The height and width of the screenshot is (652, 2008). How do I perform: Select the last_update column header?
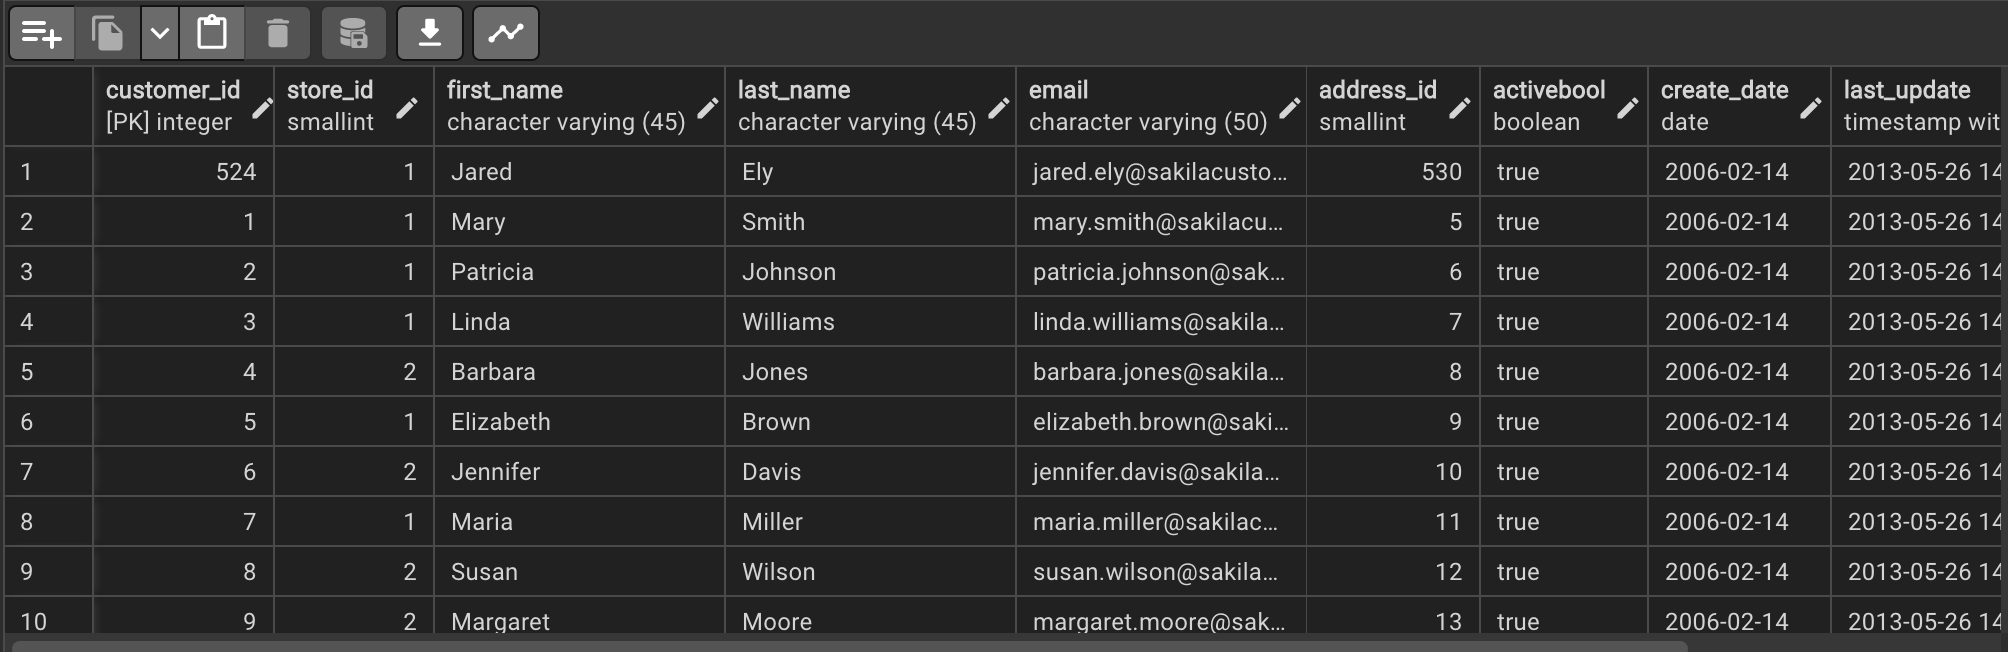[1919, 106]
